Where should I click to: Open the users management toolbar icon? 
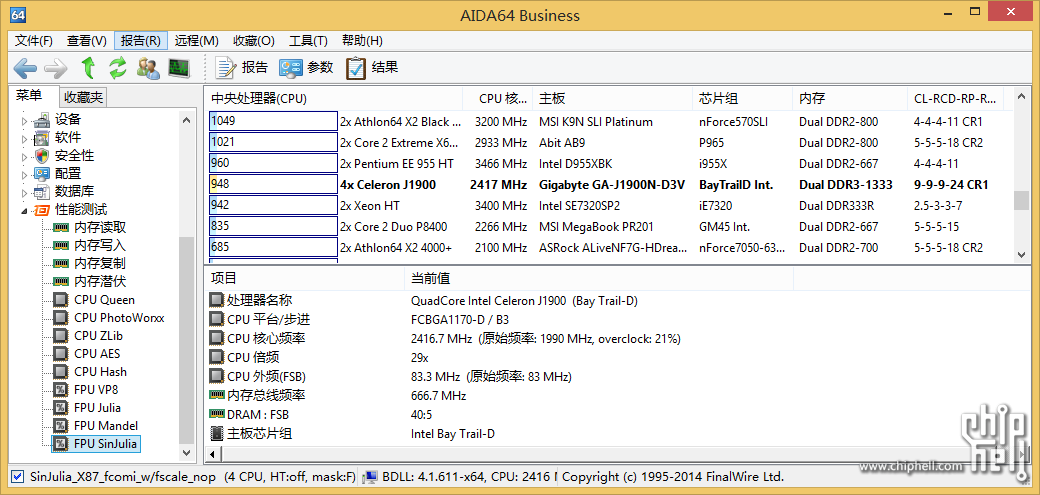148,67
